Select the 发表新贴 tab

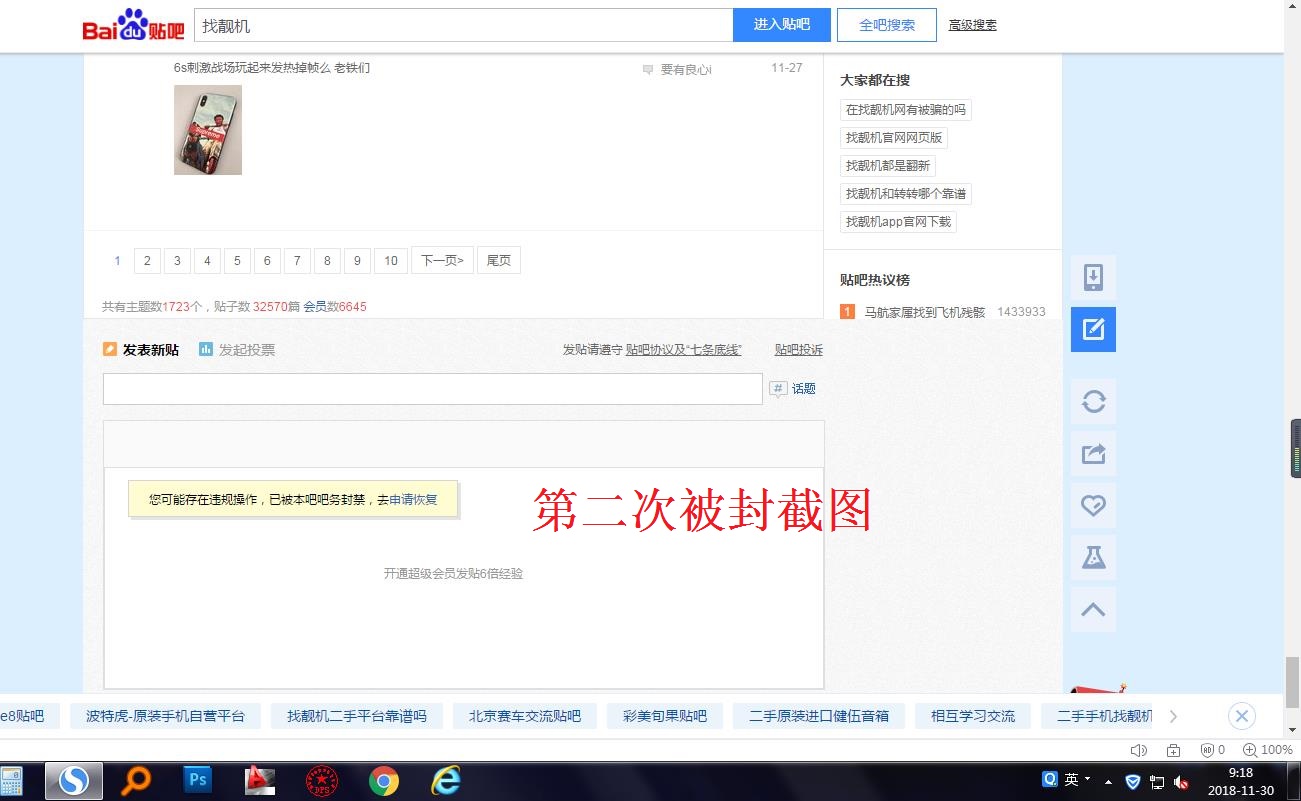pyautogui.click(x=141, y=349)
